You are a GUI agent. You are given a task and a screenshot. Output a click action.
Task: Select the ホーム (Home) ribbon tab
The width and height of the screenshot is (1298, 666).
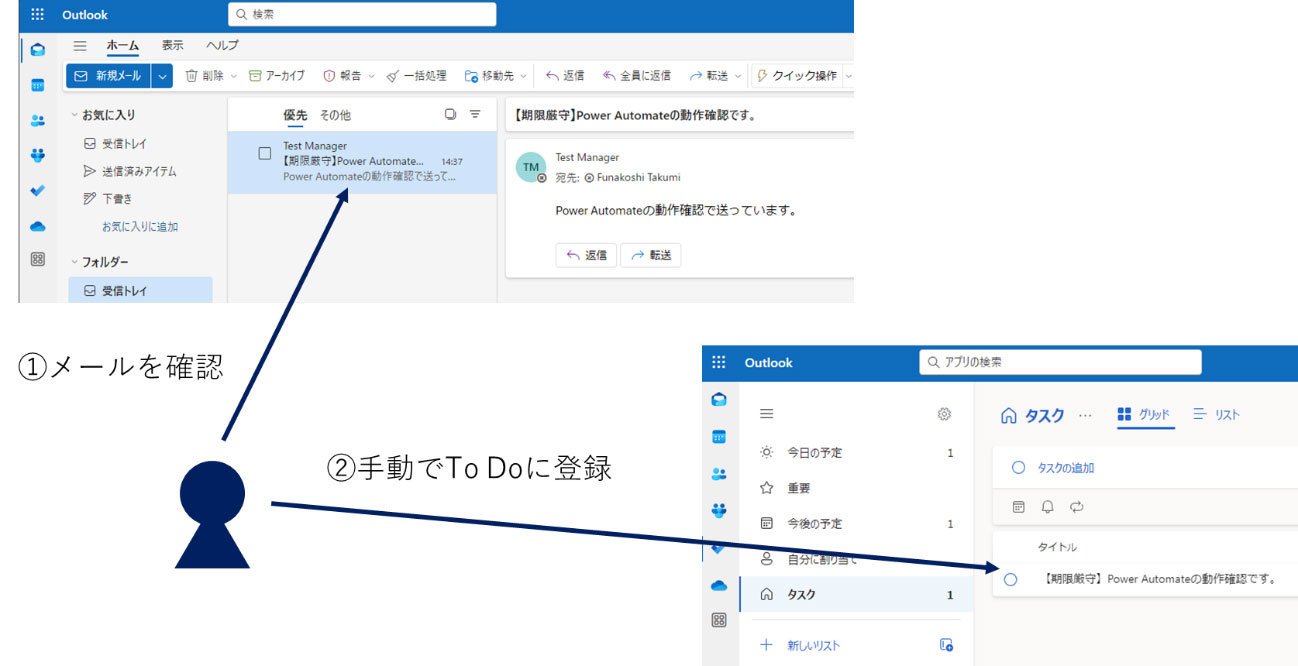pos(123,45)
